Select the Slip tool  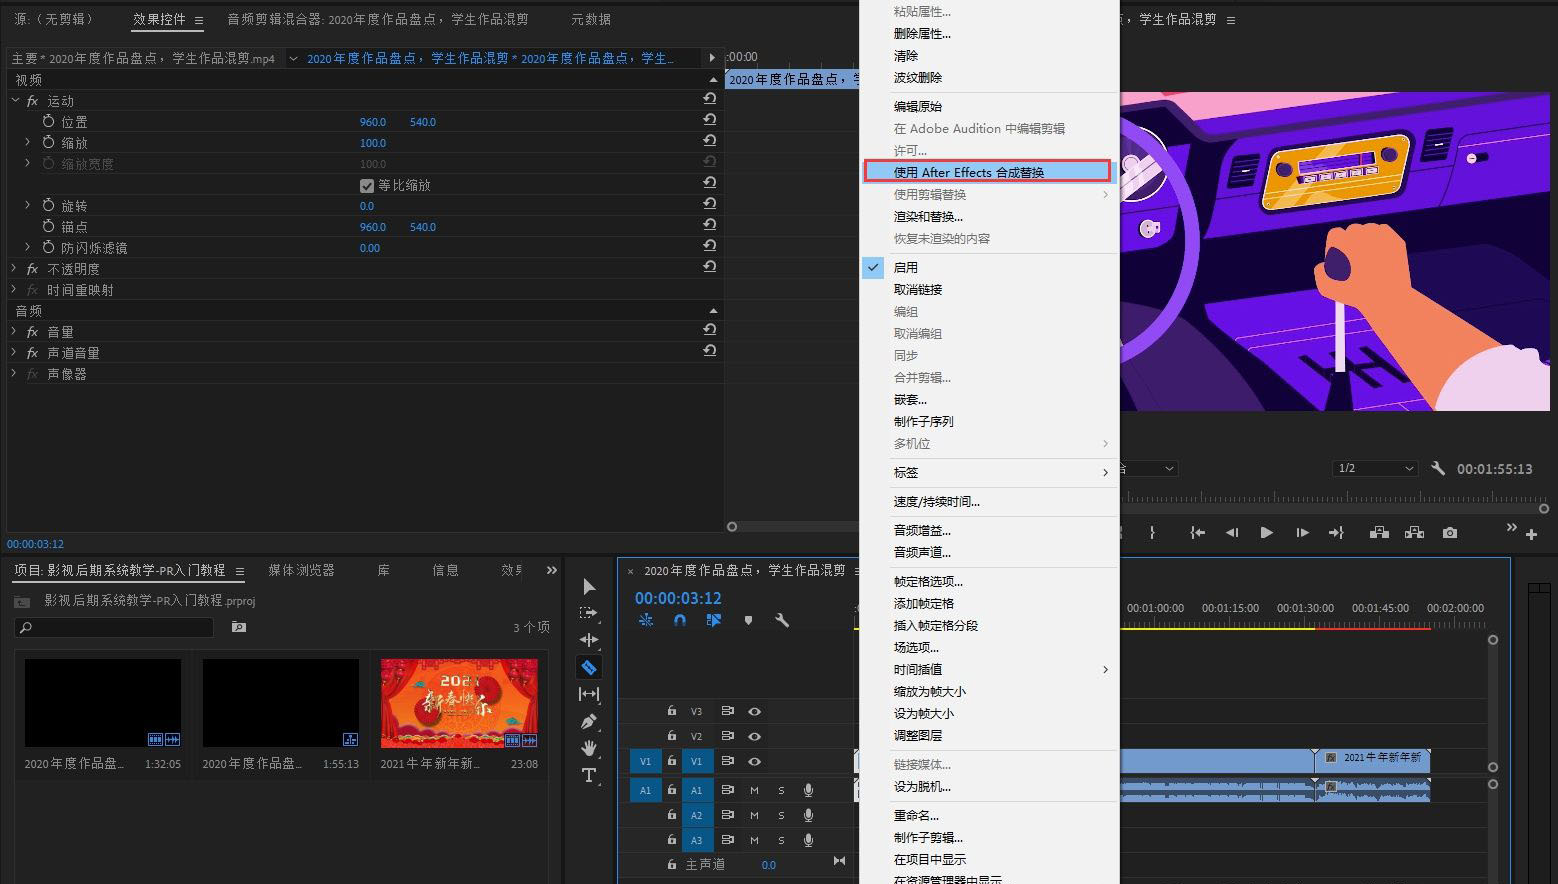(589, 694)
